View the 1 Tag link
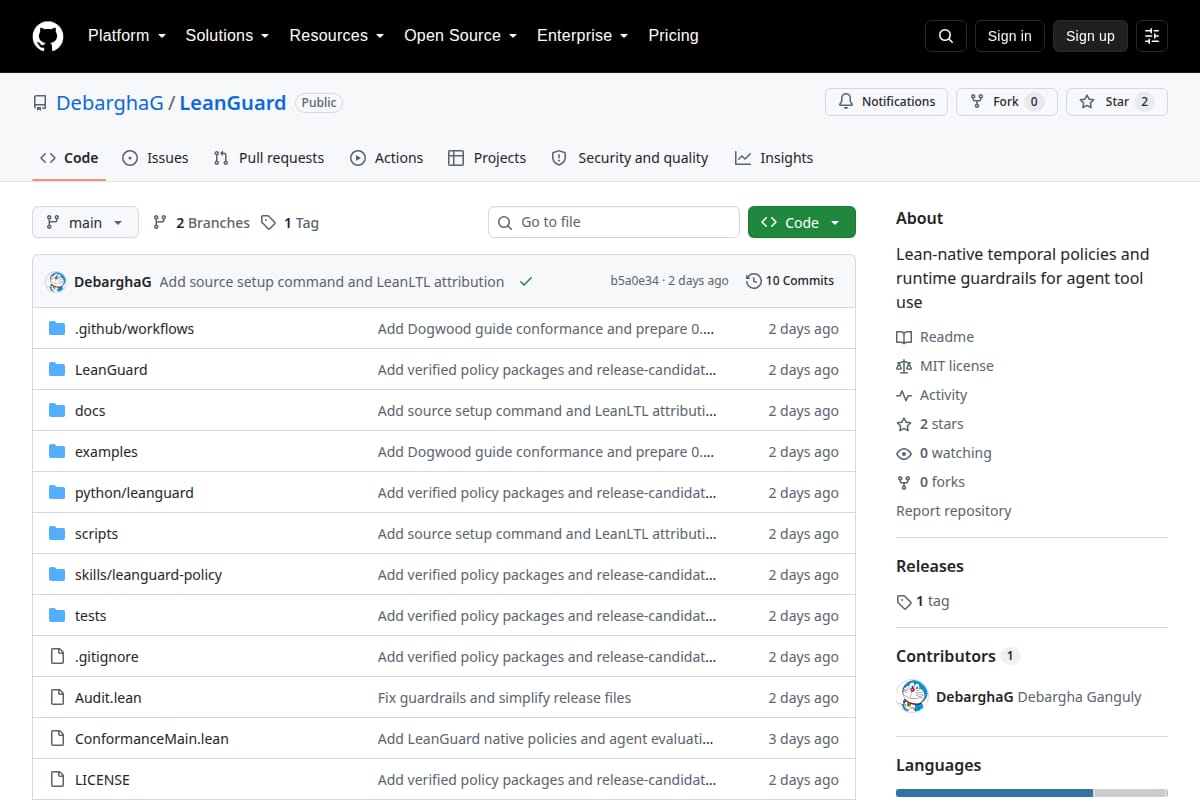 coord(290,223)
